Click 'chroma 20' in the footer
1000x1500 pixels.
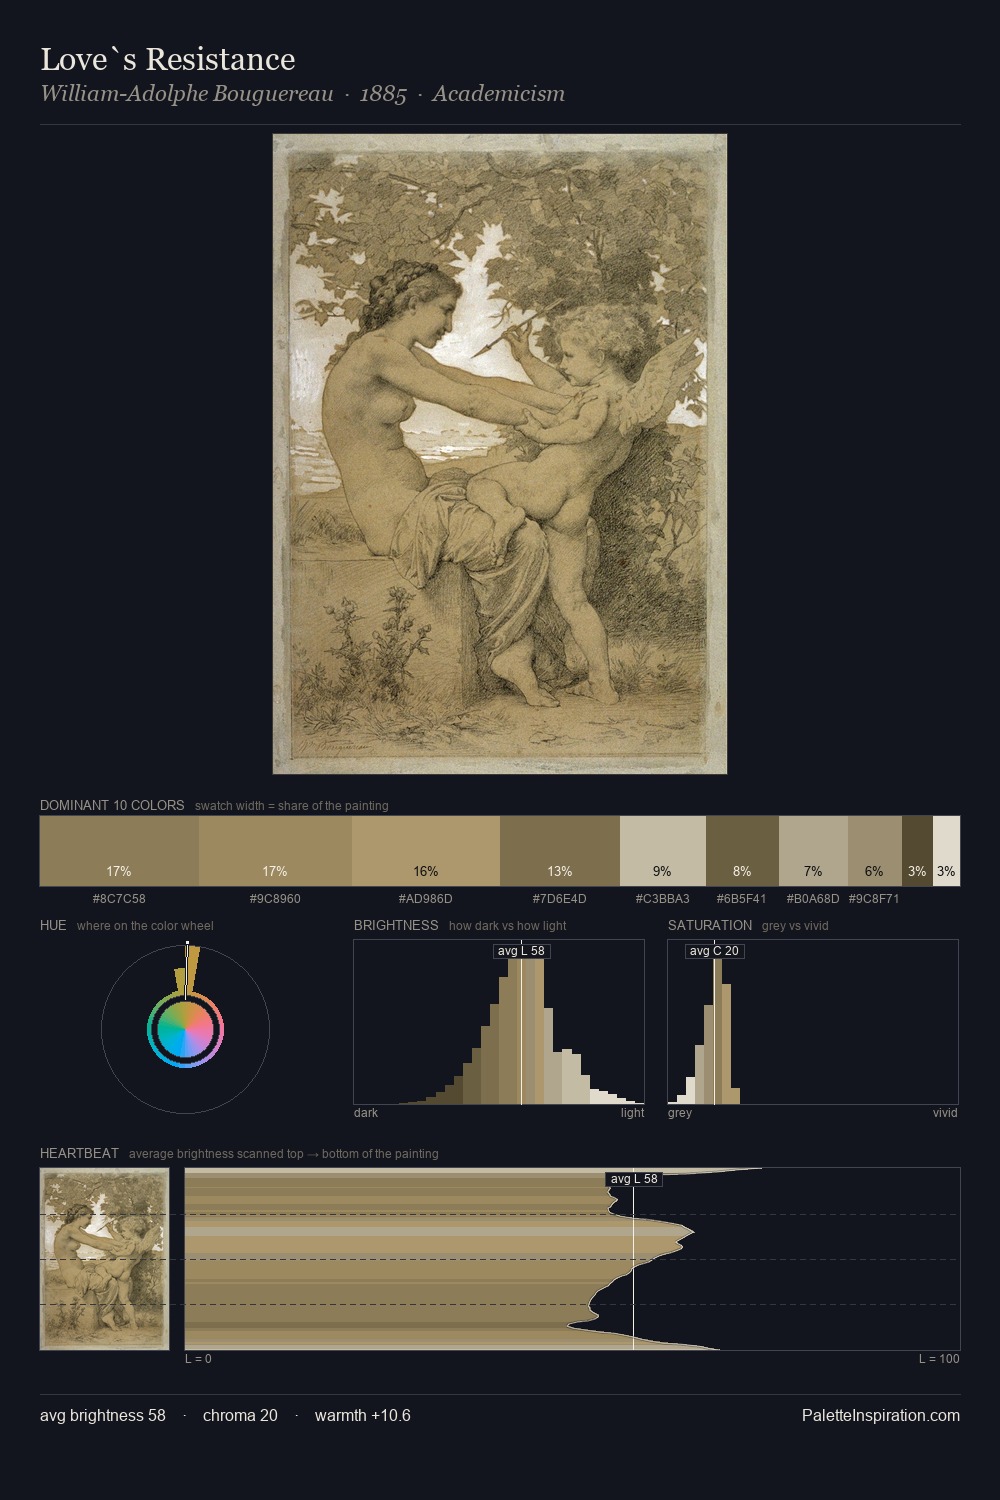[240, 1415]
